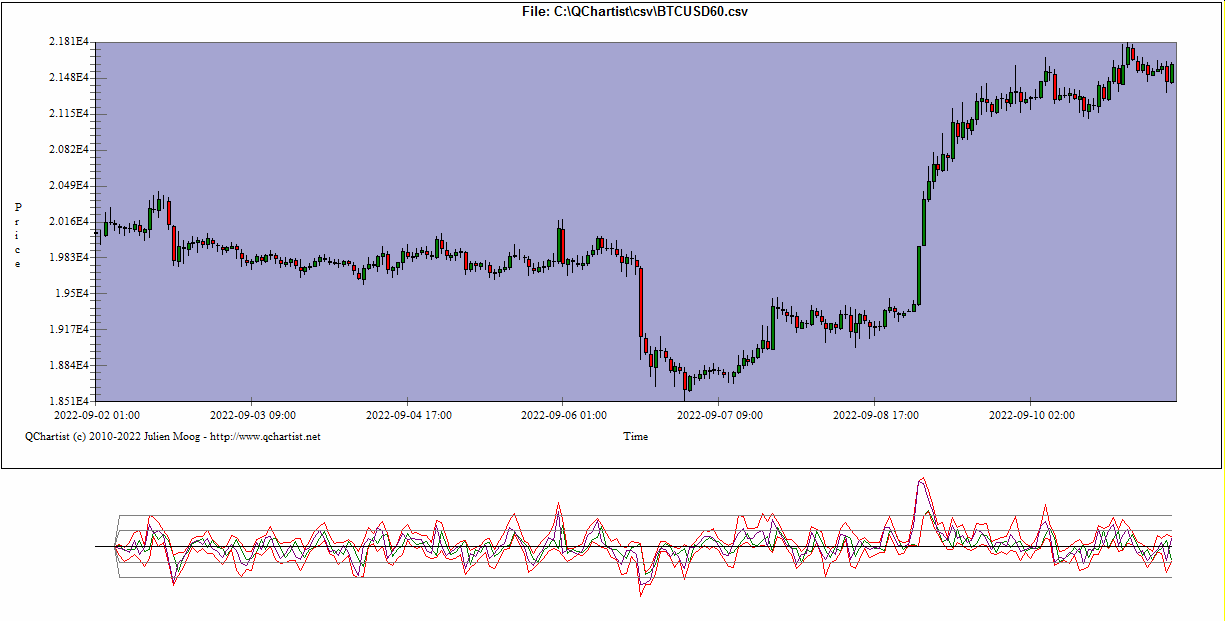
Task: Click the tall green rally candle
Action: [x=918, y=275]
